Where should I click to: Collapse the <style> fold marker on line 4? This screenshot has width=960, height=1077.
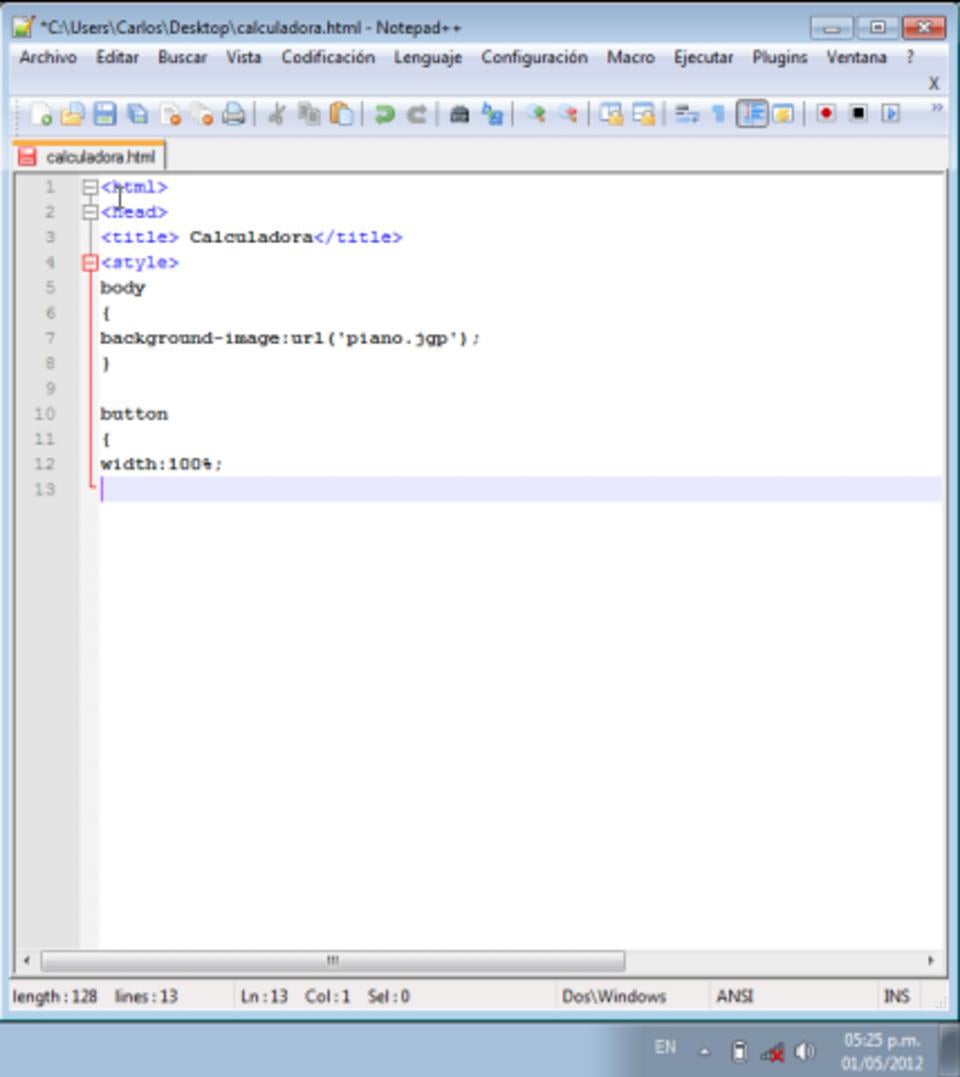[90, 262]
